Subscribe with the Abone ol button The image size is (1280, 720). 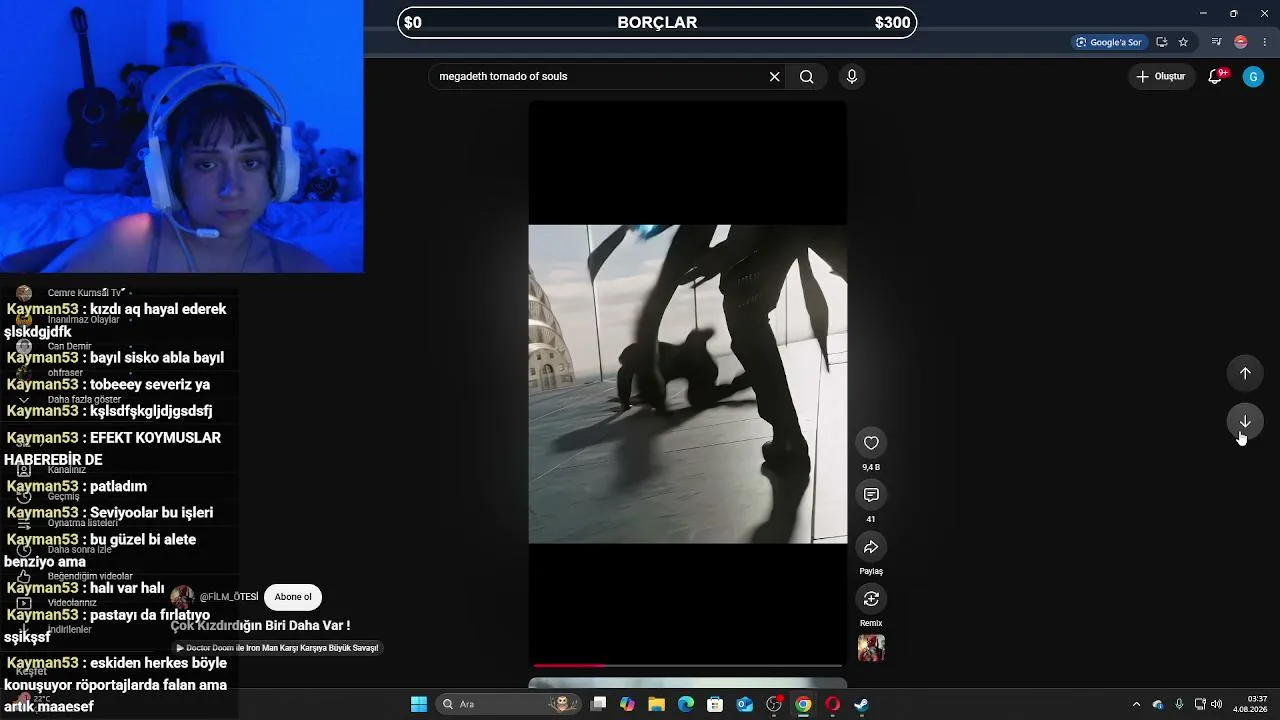pyautogui.click(x=293, y=597)
